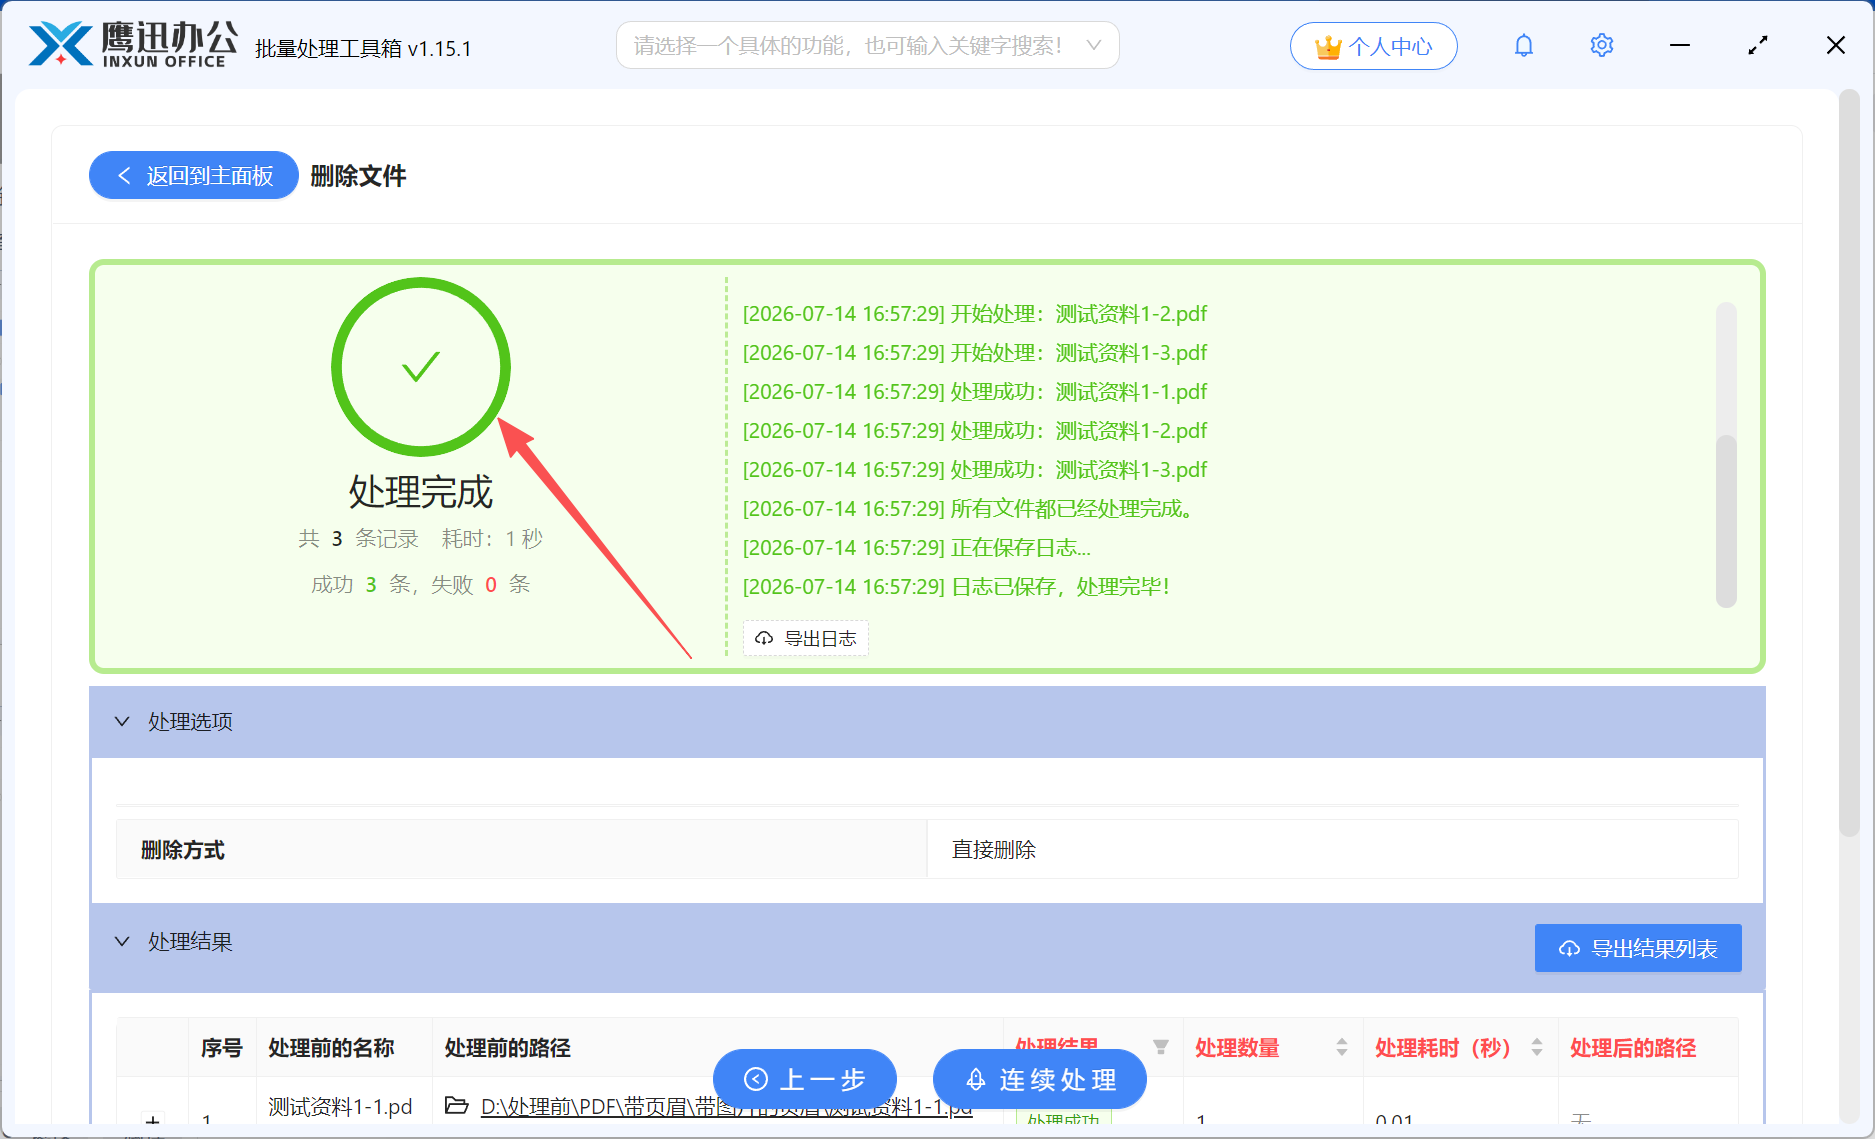Click log entry 处理成功：测试资料1-3.pdf

pyautogui.click(x=975, y=470)
